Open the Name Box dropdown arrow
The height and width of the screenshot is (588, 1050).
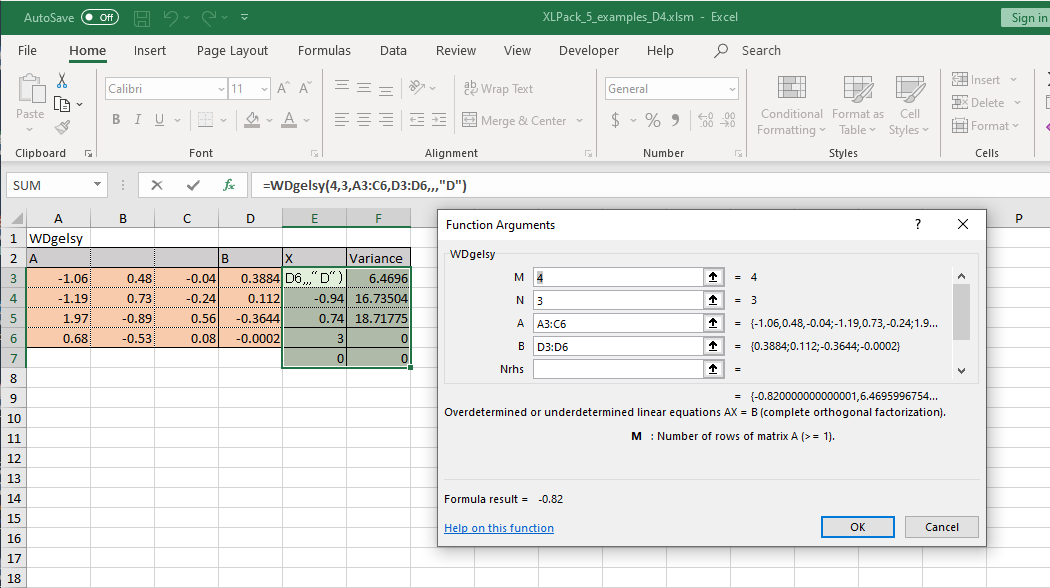click(97, 185)
